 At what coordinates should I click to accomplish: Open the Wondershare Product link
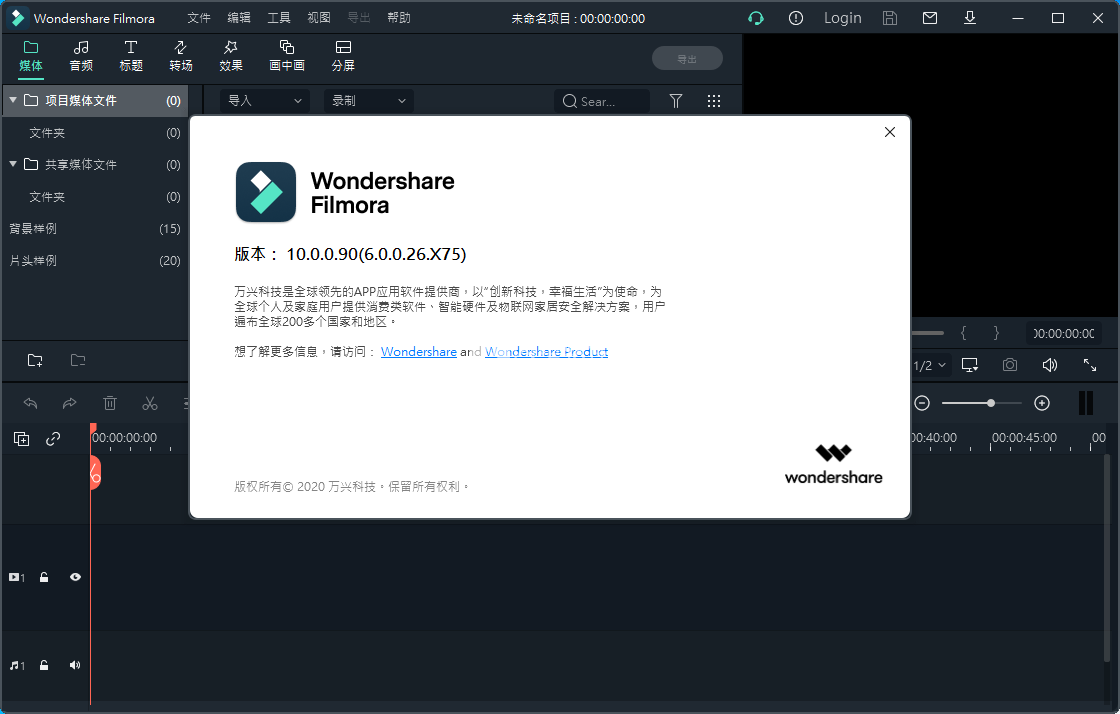pyautogui.click(x=546, y=352)
